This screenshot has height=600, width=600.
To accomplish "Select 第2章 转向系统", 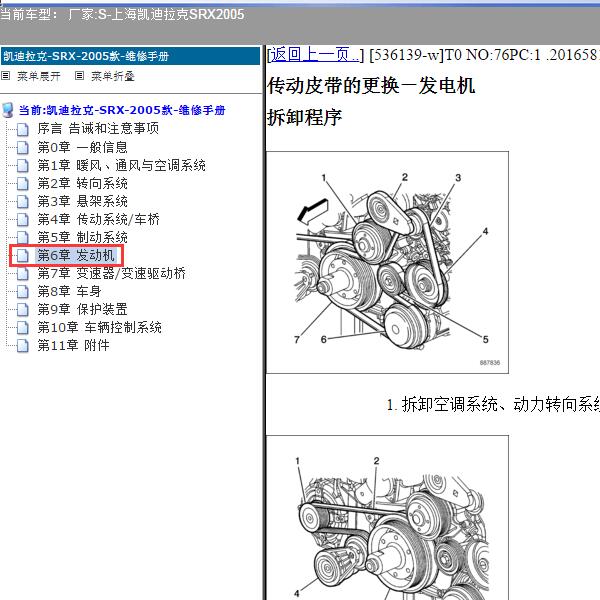I will (82, 183).
